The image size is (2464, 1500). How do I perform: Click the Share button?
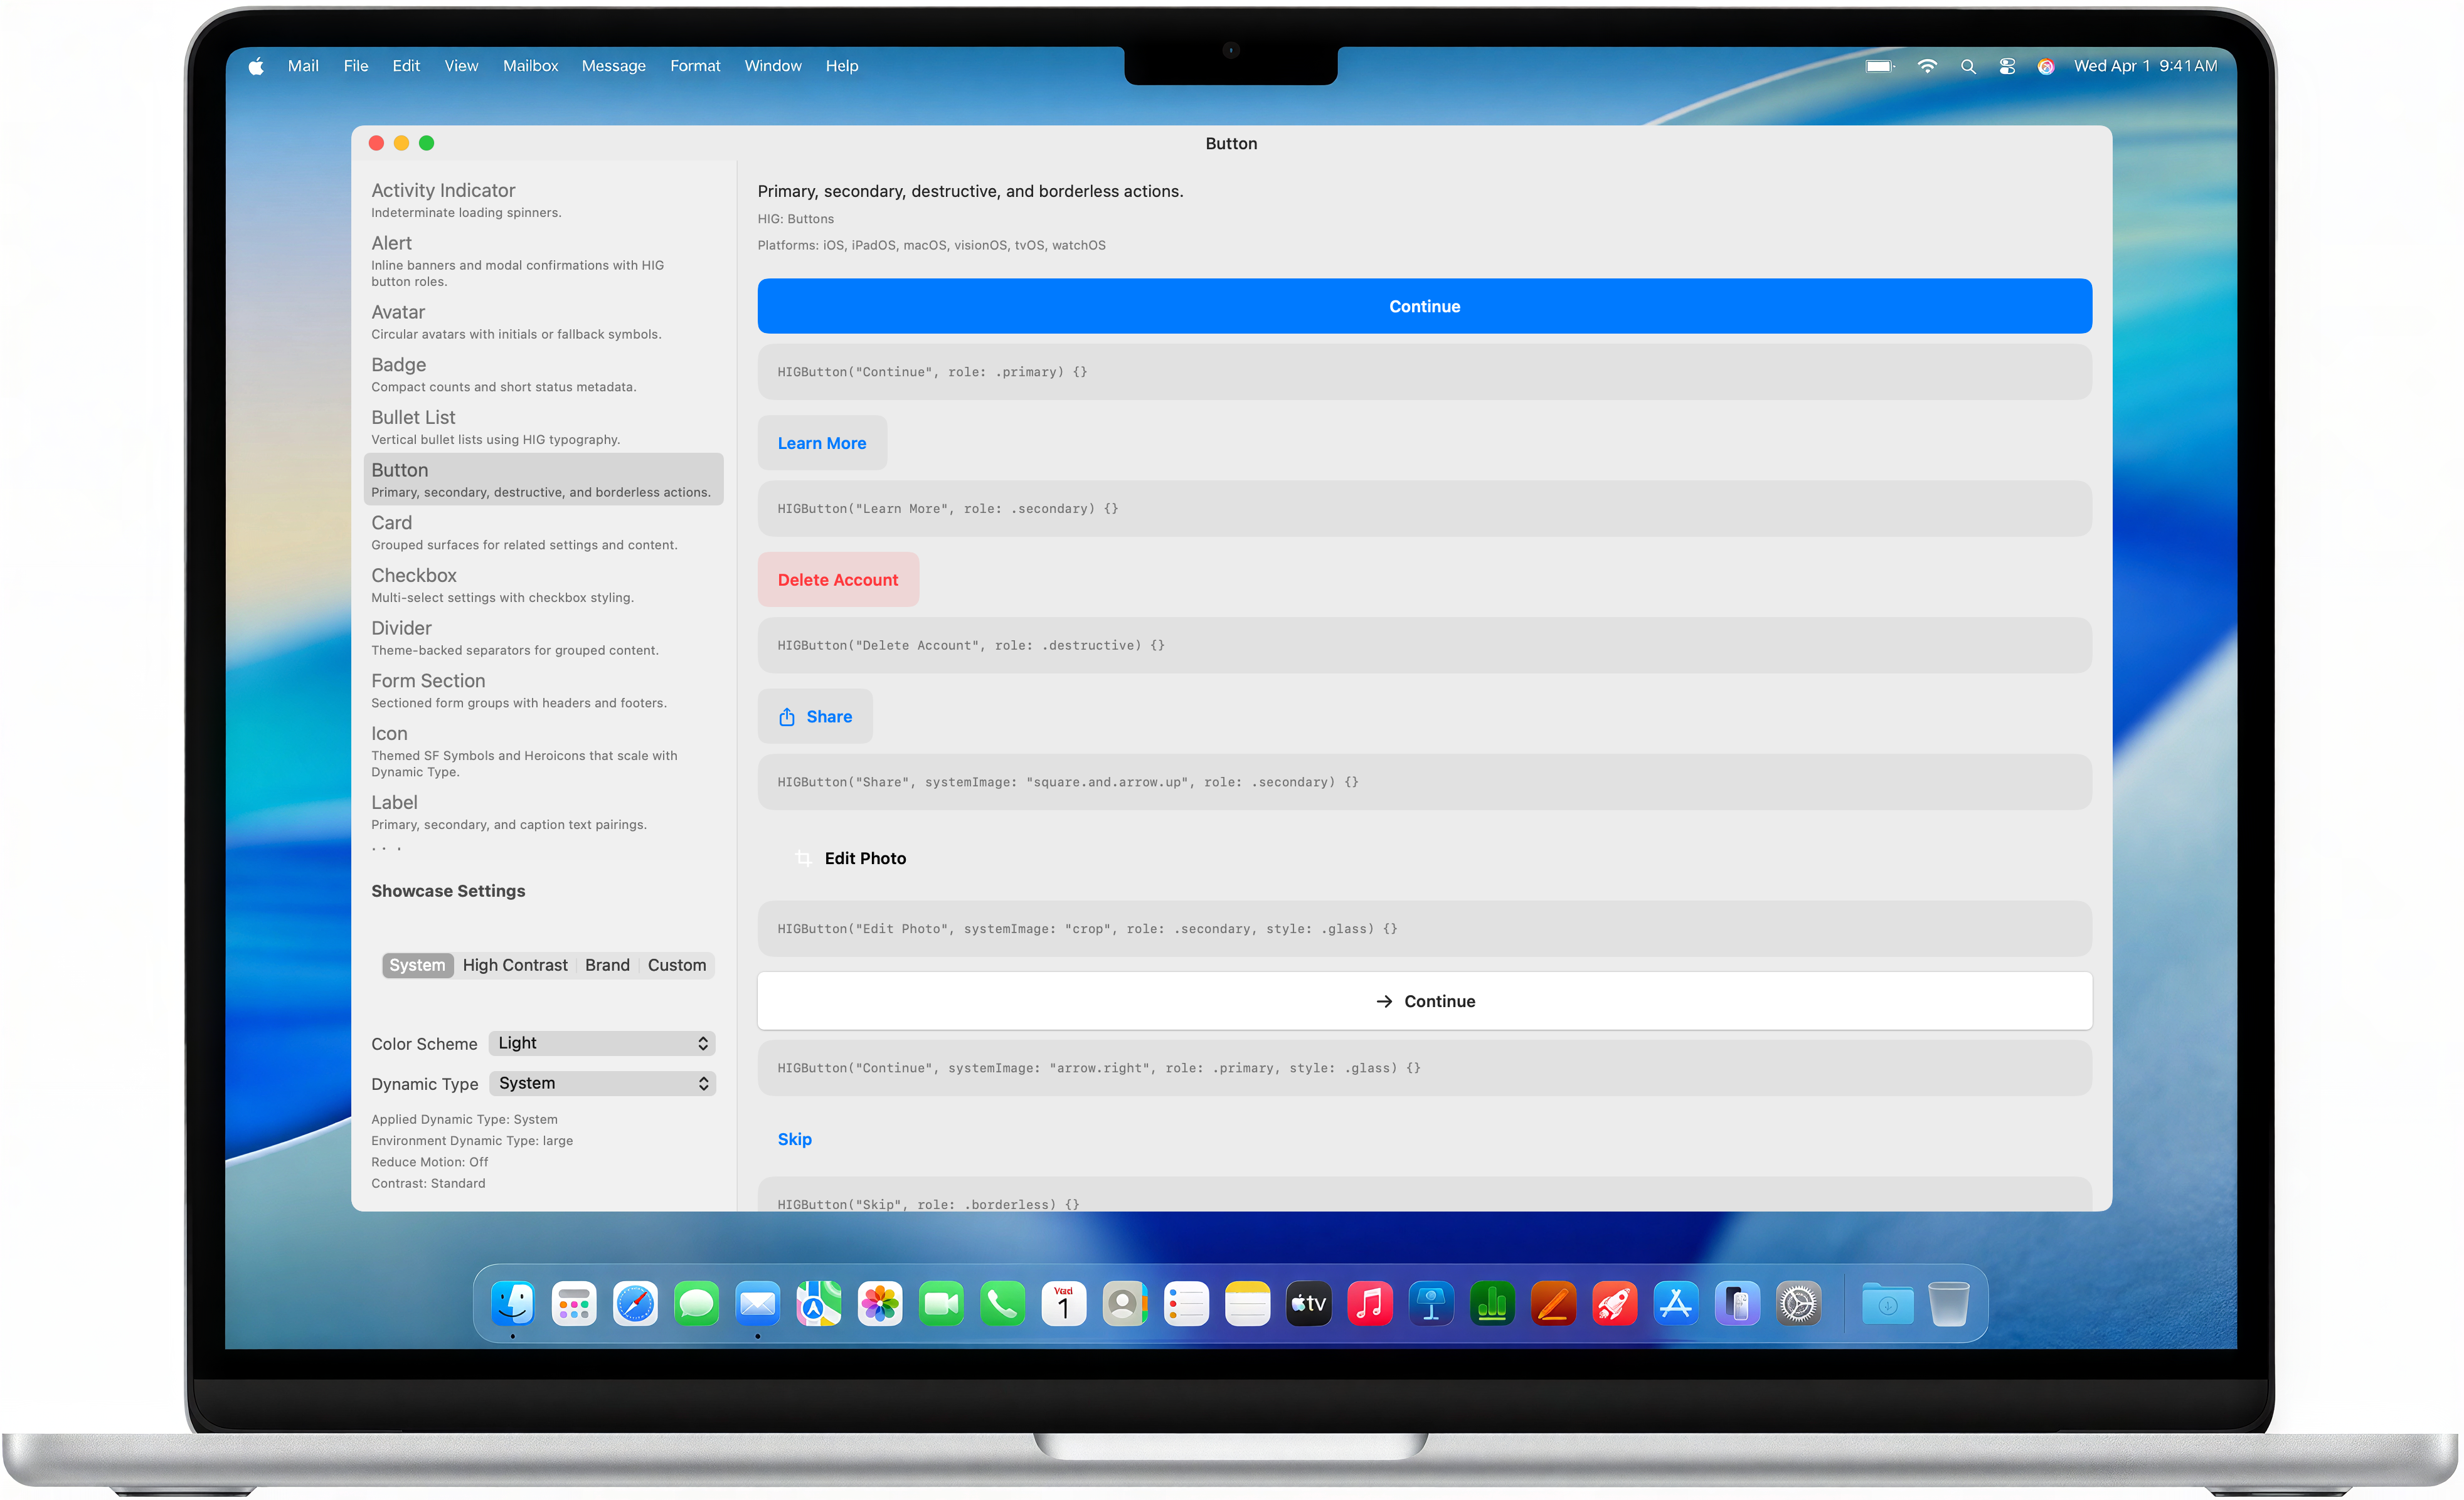[x=815, y=717]
